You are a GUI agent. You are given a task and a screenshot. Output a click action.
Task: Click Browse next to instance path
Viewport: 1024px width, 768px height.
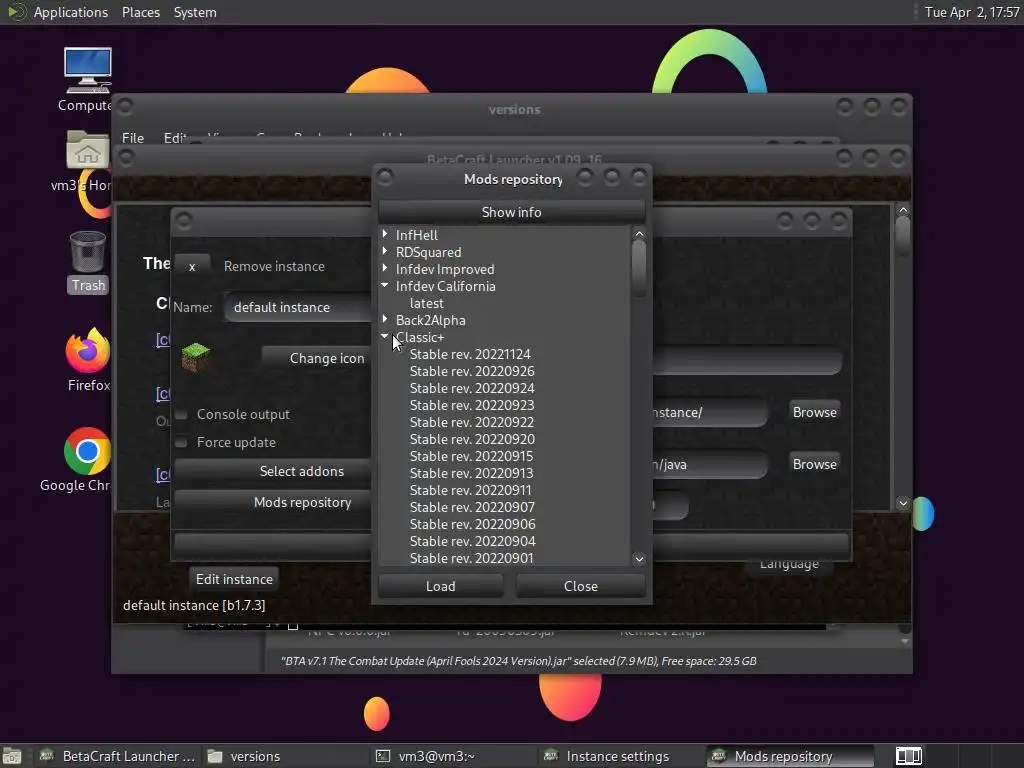pos(814,412)
